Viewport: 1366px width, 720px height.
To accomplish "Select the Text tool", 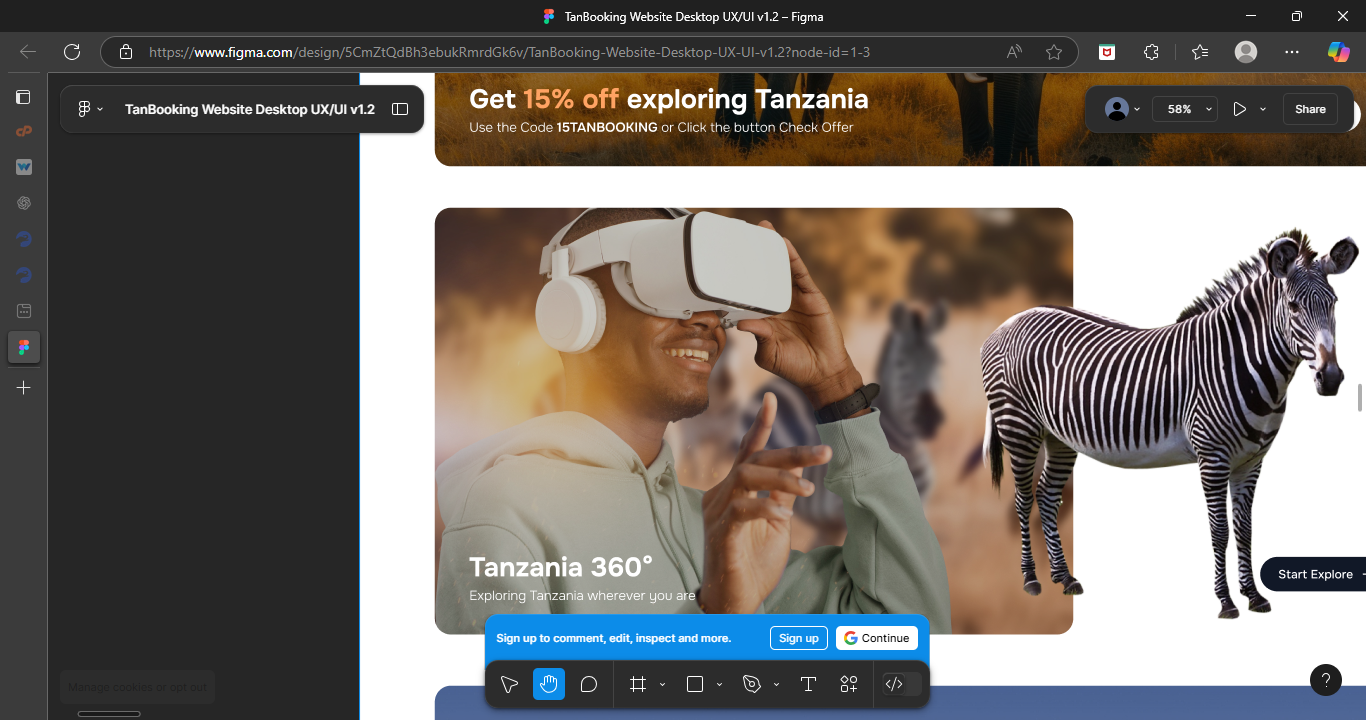I will tap(808, 684).
